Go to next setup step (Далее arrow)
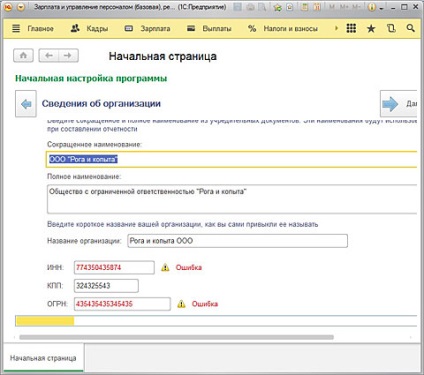Image resolution: width=424 pixels, height=375 pixels. pyautogui.click(x=398, y=104)
